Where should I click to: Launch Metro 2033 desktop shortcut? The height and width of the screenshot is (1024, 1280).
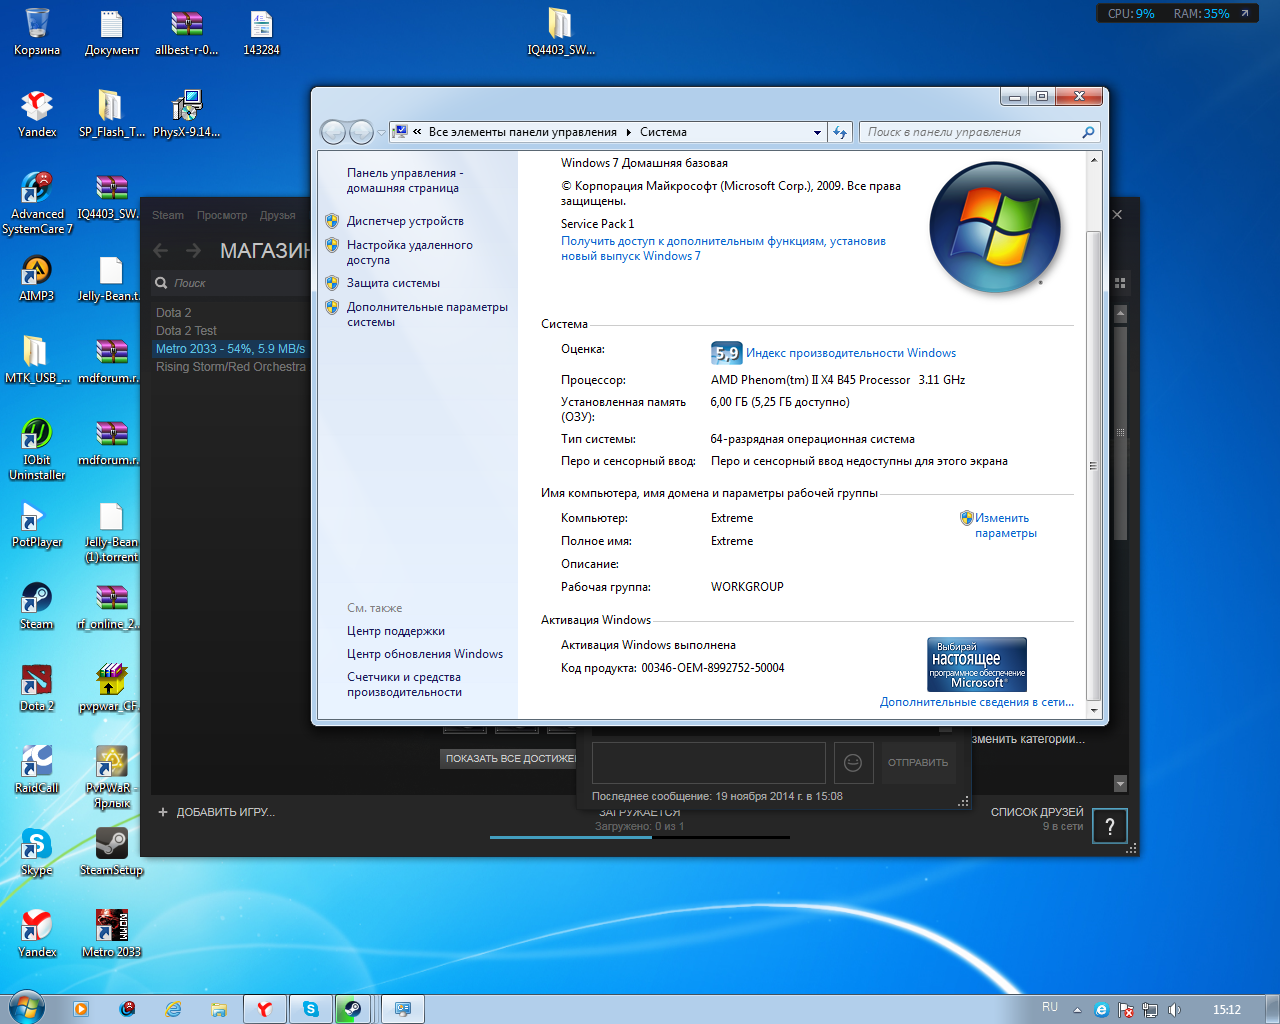(111, 934)
